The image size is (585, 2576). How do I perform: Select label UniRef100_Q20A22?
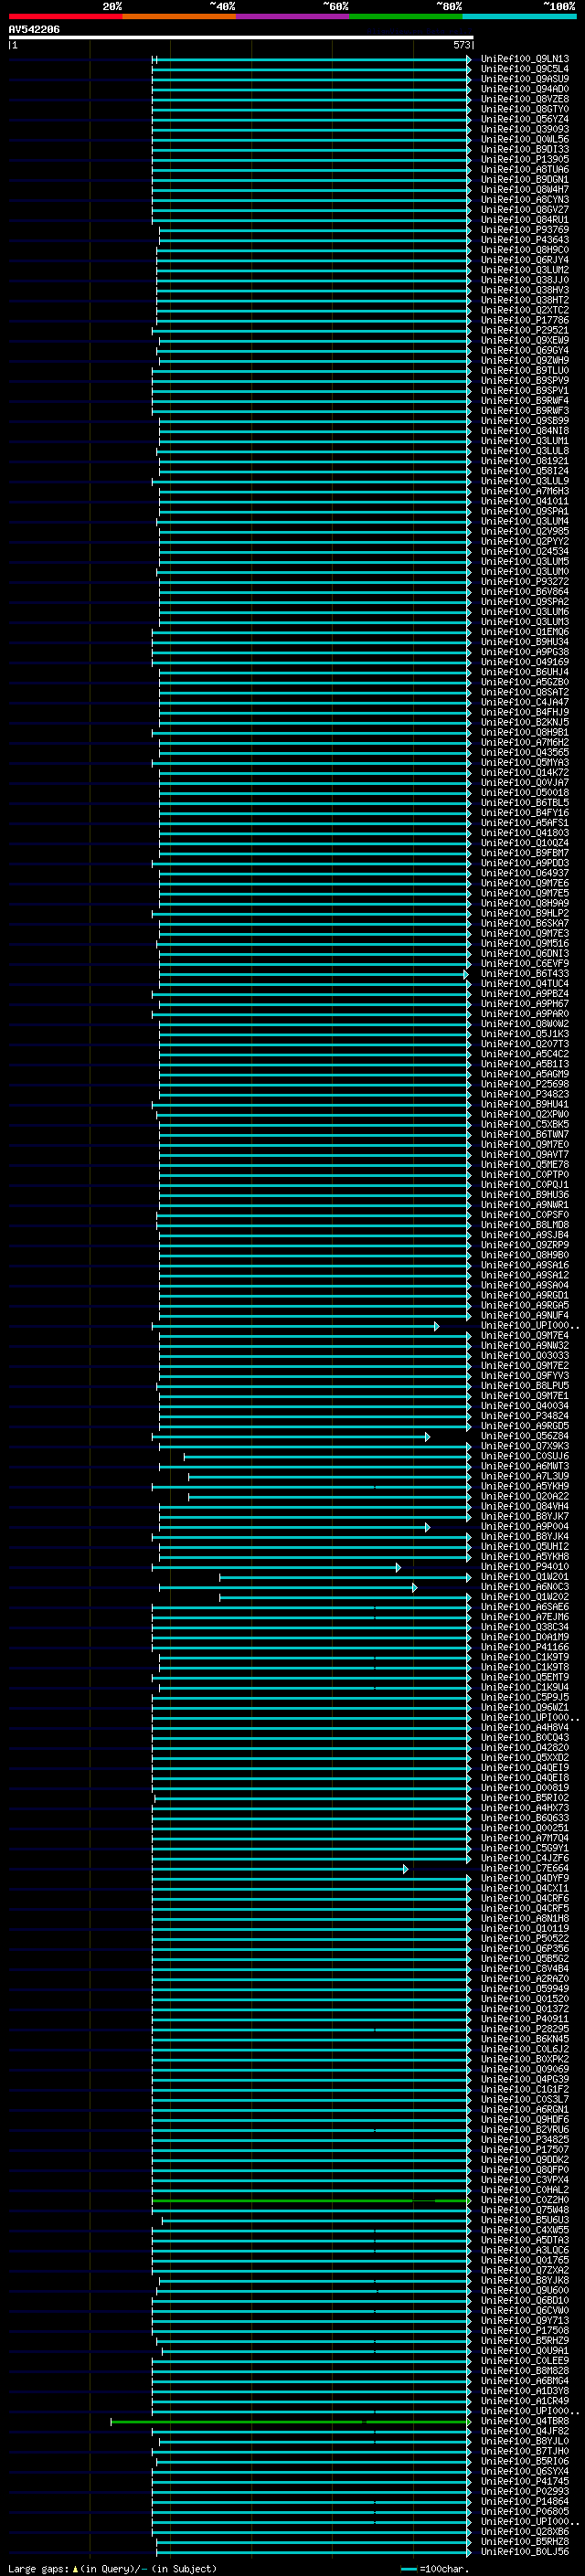tap(525, 1496)
